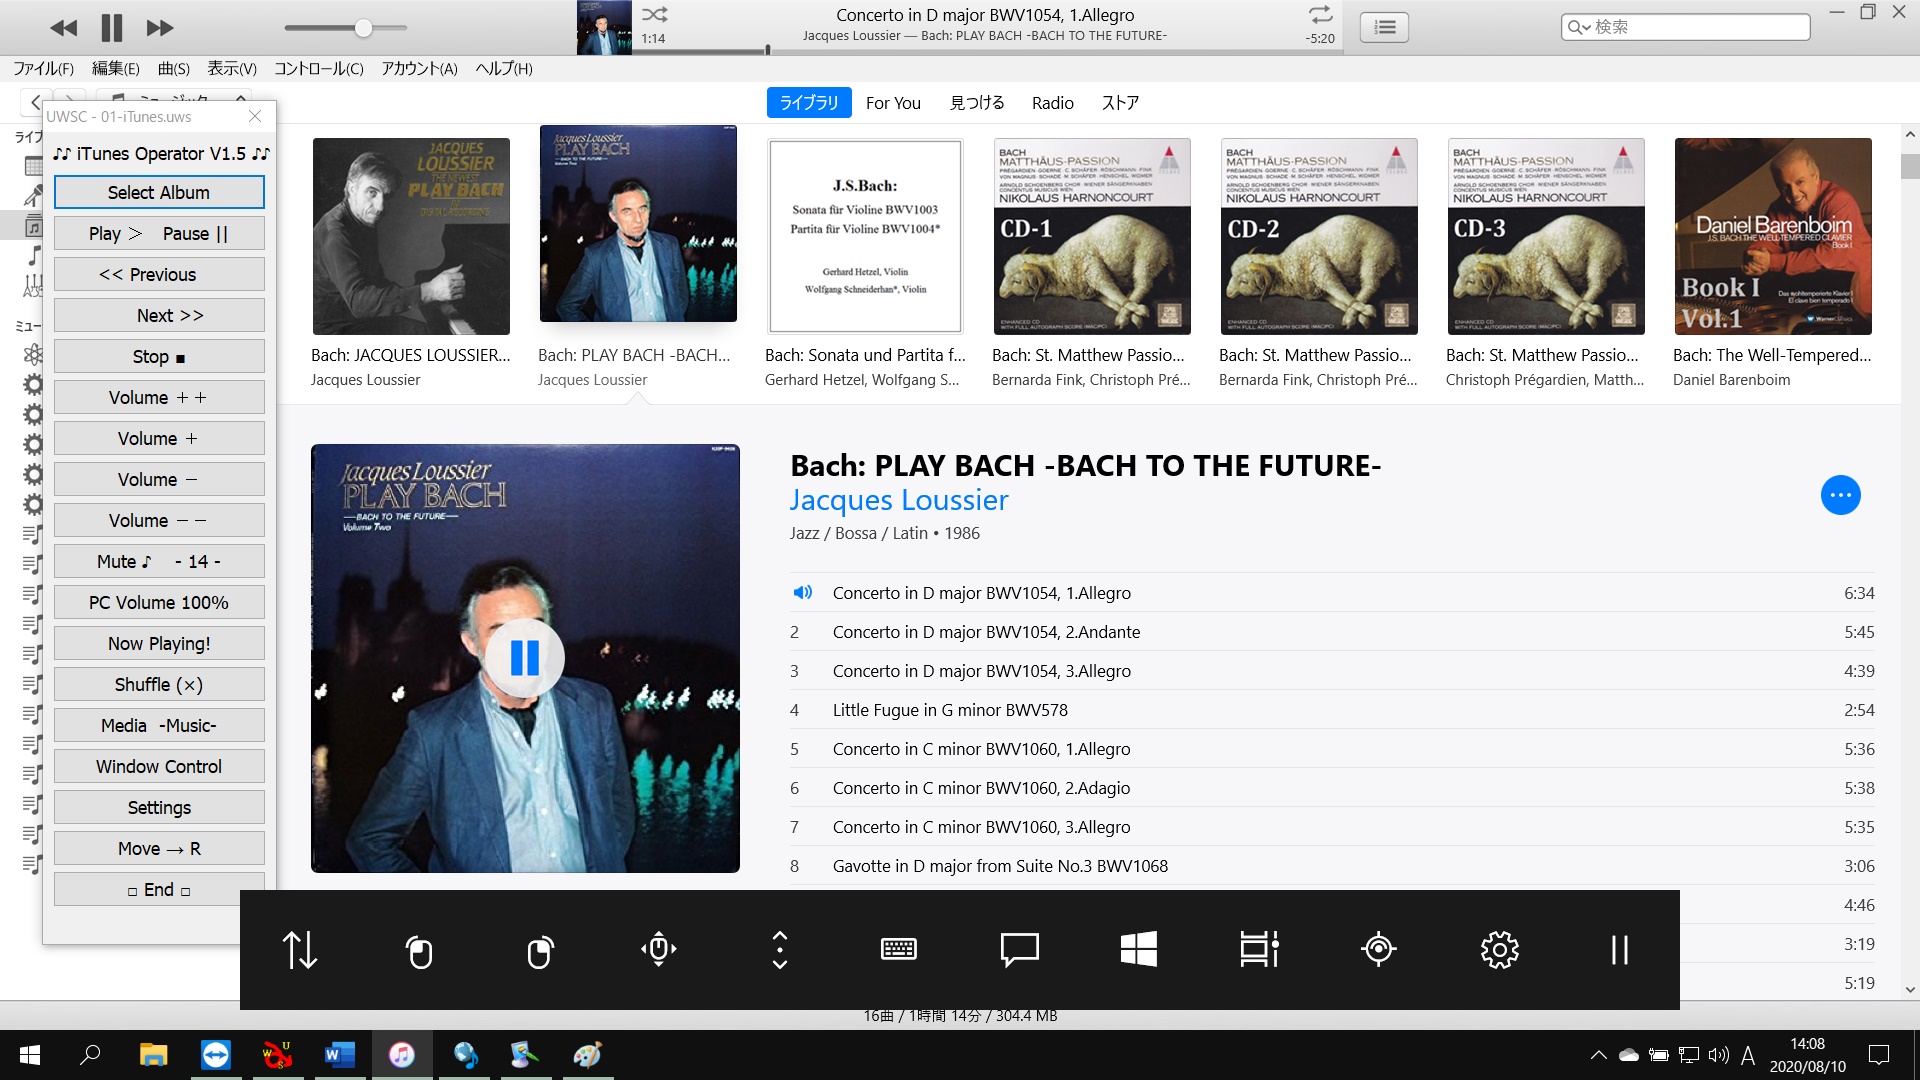Click End button in operator panel
The image size is (1920, 1080).
point(159,889)
